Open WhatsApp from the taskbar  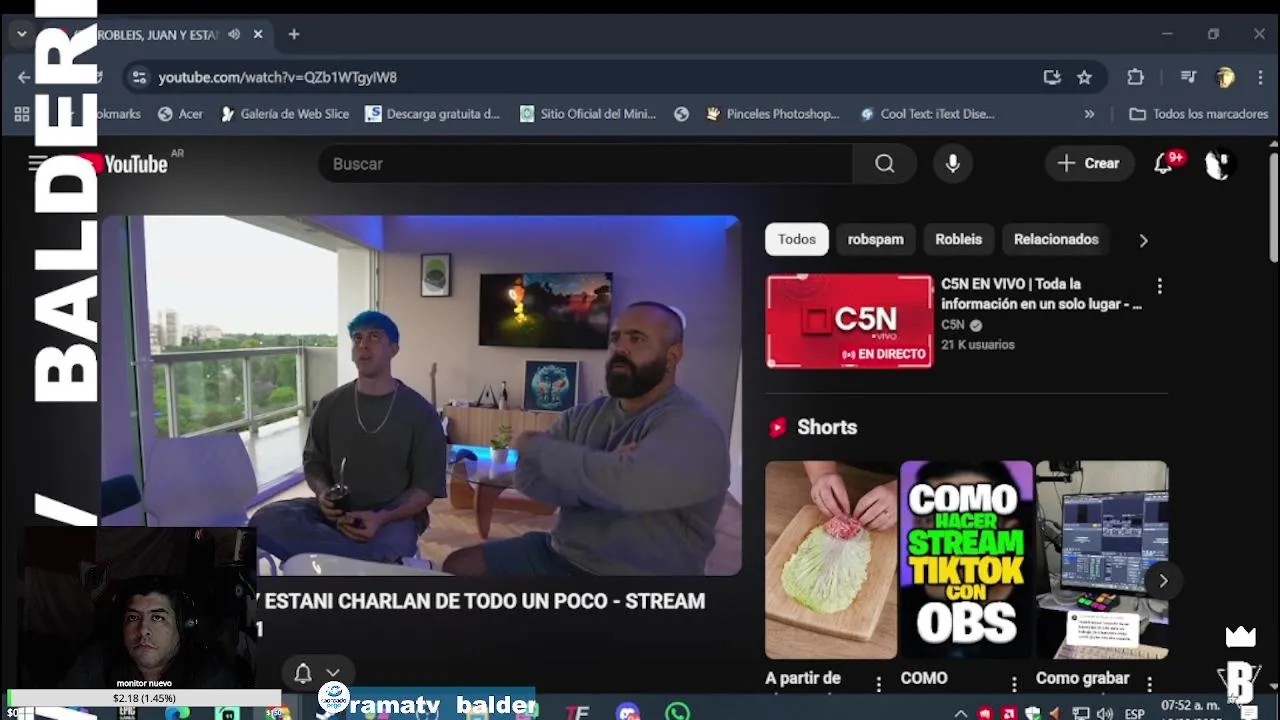click(x=678, y=712)
